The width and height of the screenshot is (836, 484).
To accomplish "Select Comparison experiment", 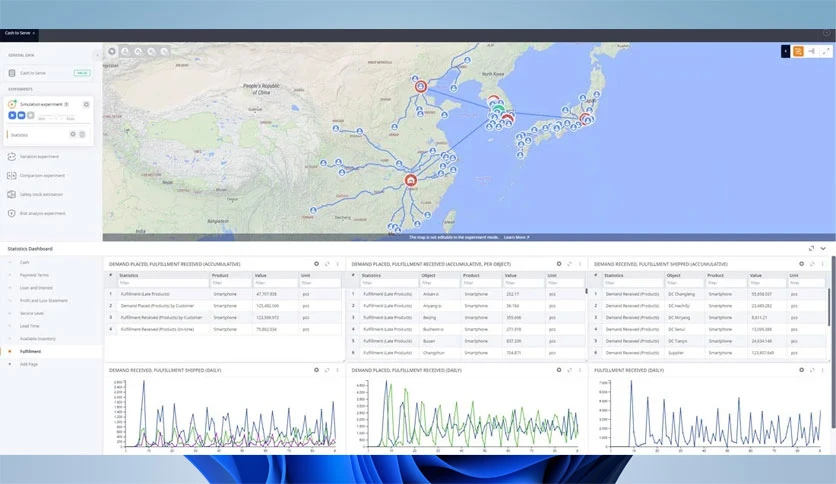I will (42, 175).
